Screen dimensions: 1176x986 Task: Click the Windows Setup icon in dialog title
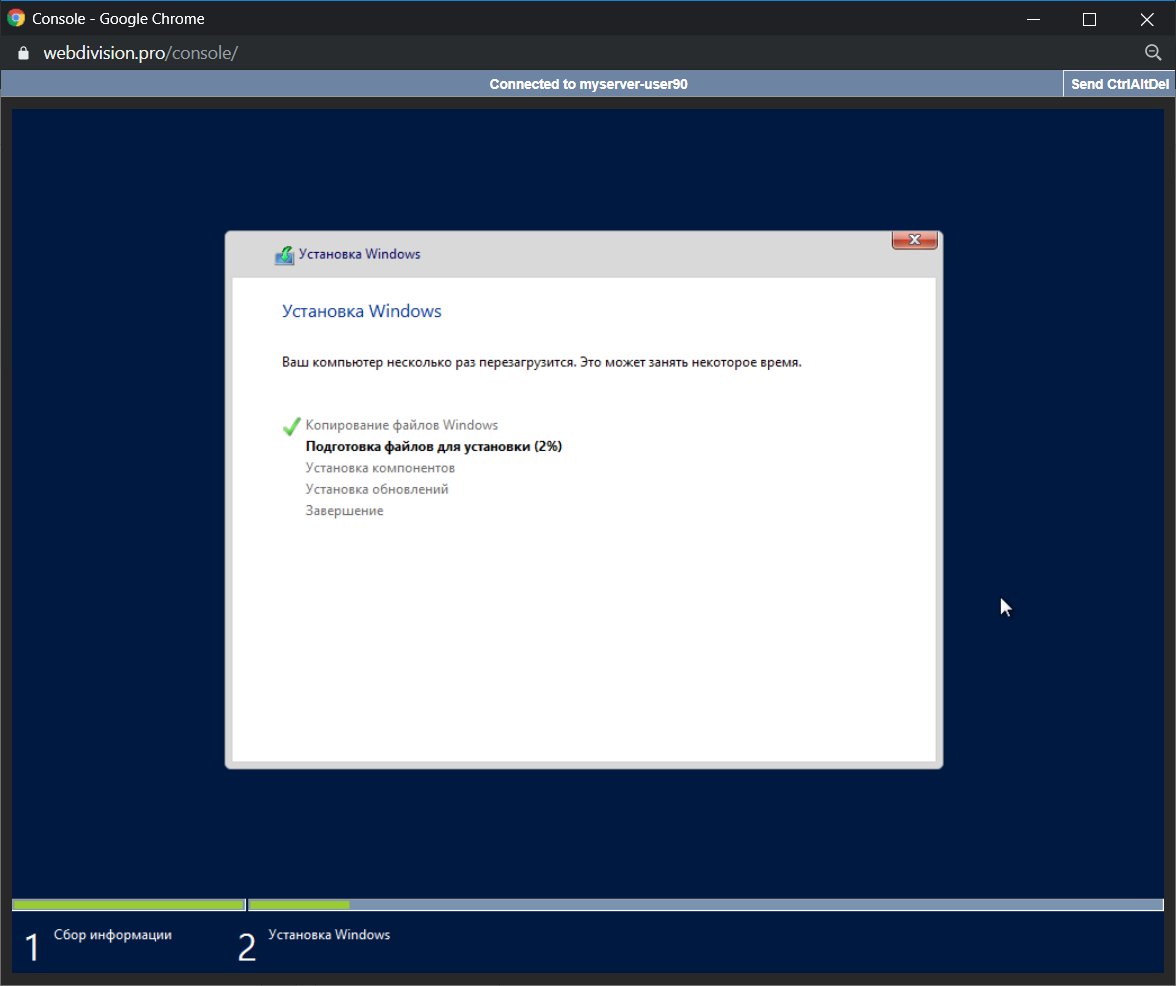[284, 255]
